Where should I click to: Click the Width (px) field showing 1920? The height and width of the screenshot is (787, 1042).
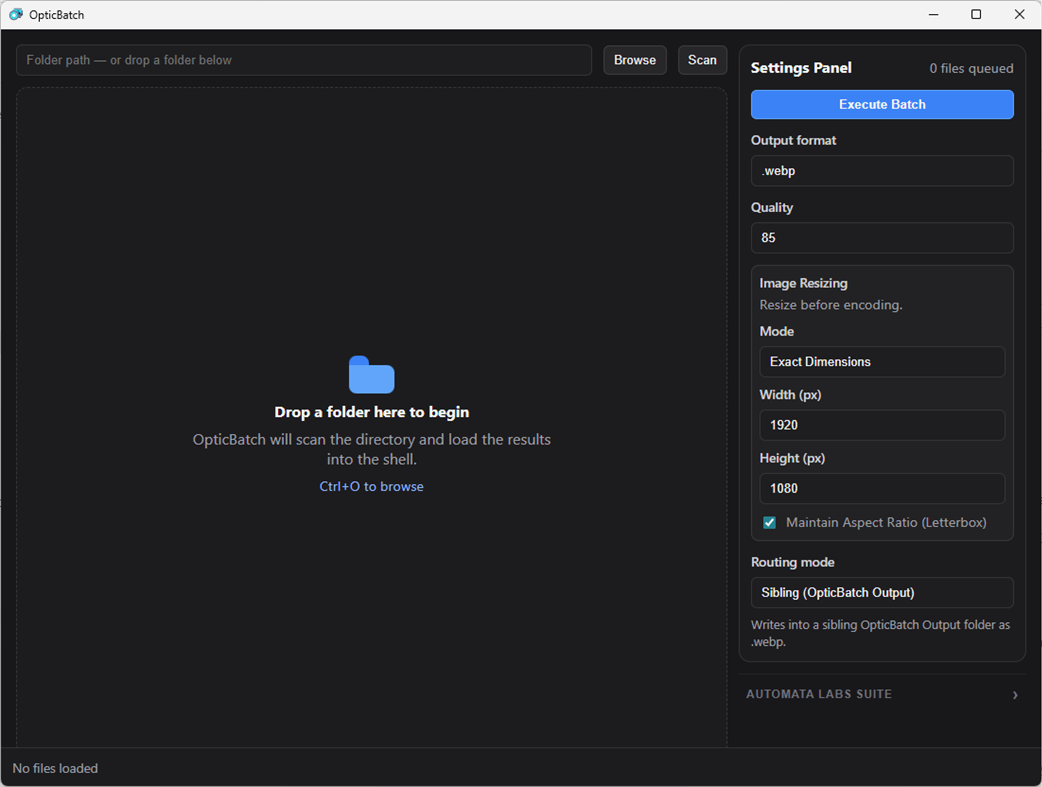tap(881, 425)
